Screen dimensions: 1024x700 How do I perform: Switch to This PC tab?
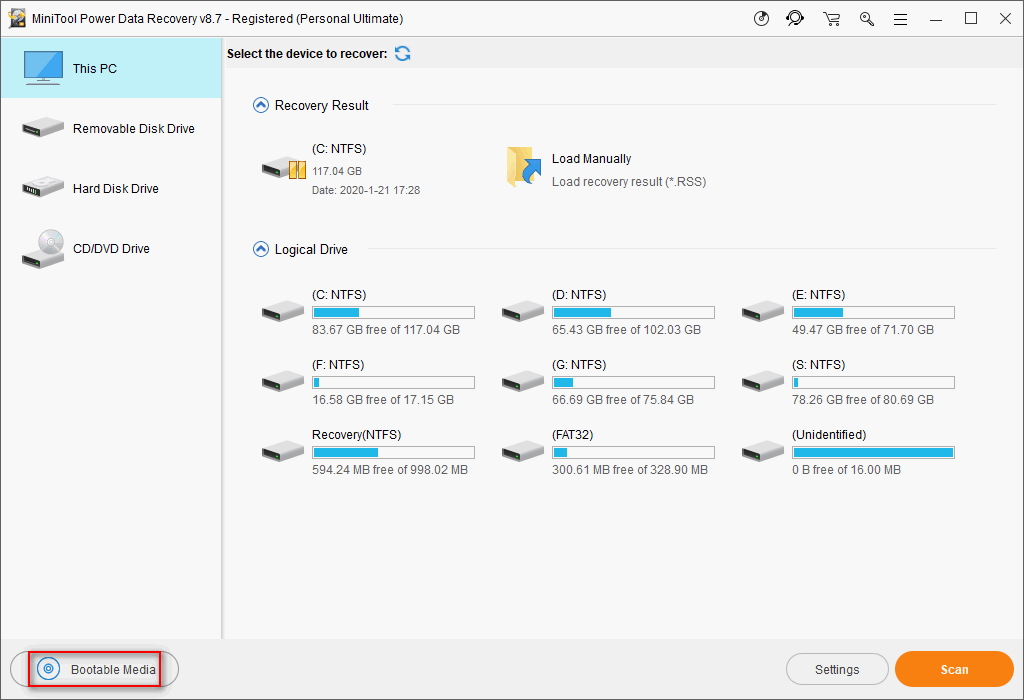click(x=111, y=68)
